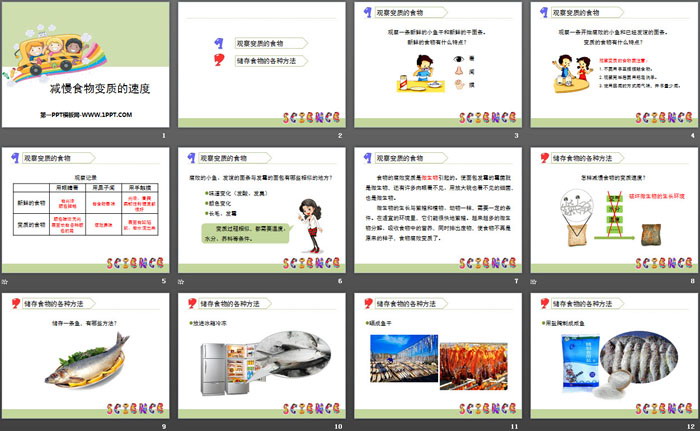Select slide 9 with the fish on a plate

pyautogui.click(x=85, y=356)
